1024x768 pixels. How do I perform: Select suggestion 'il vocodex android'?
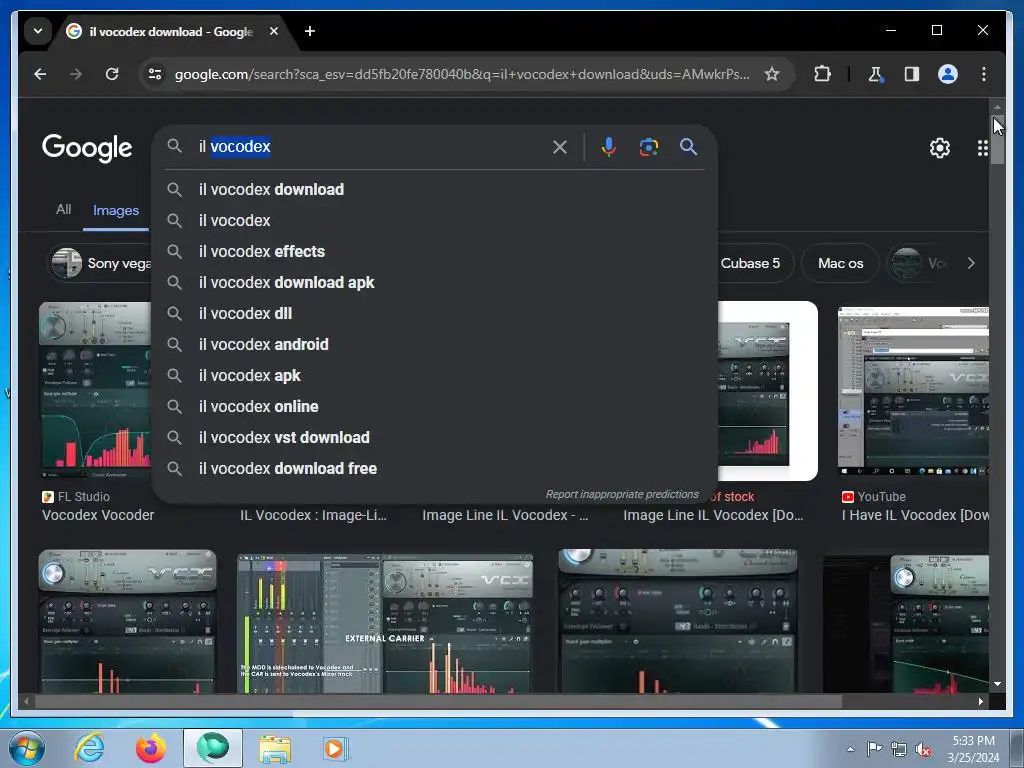click(x=435, y=344)
